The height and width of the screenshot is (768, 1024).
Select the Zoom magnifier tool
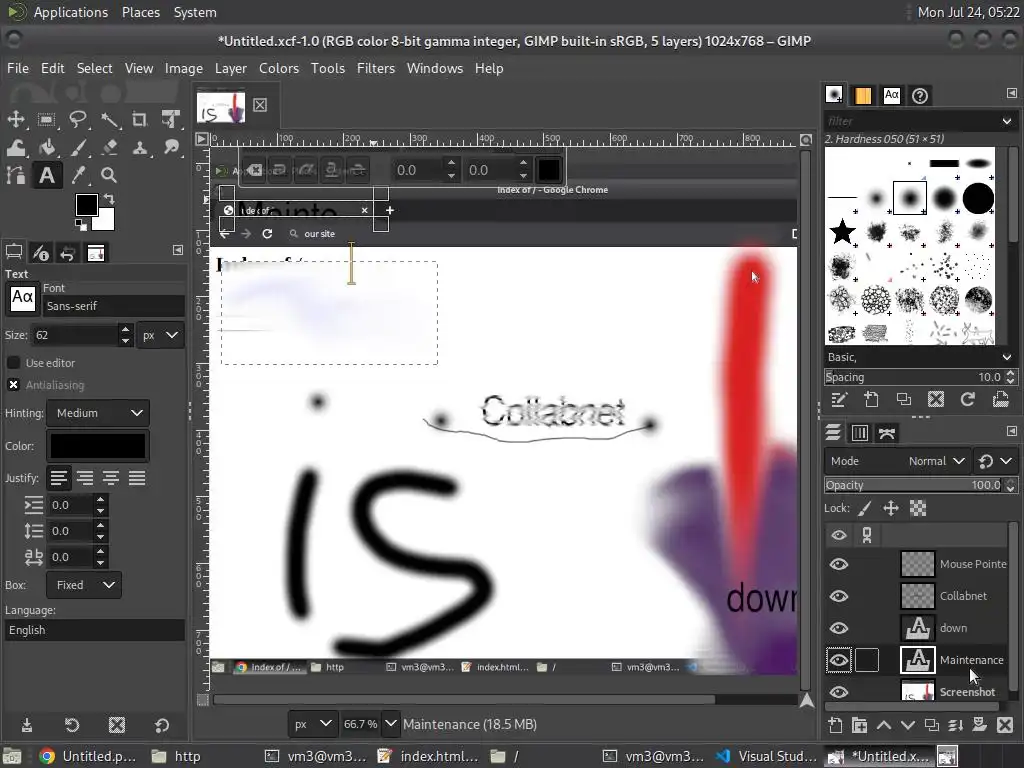click(109, 175)
